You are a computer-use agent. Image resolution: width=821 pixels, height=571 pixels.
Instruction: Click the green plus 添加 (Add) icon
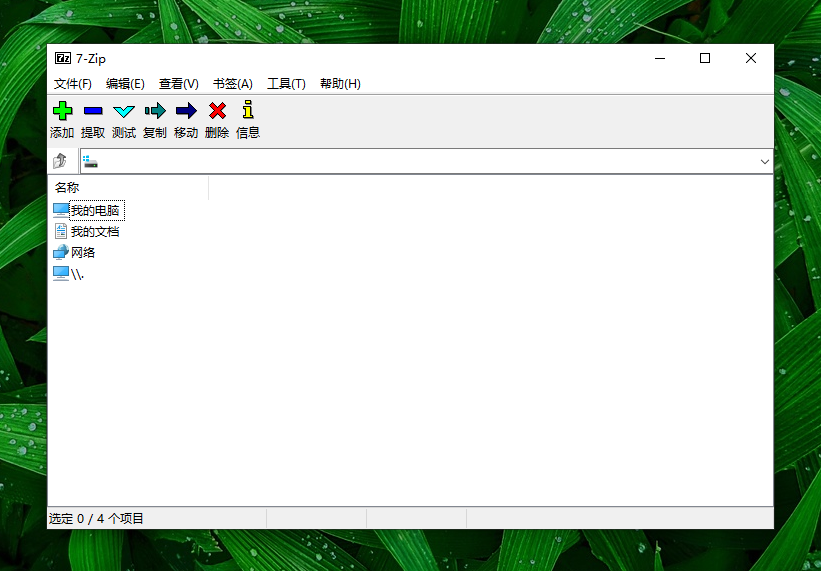click(62, 111)
